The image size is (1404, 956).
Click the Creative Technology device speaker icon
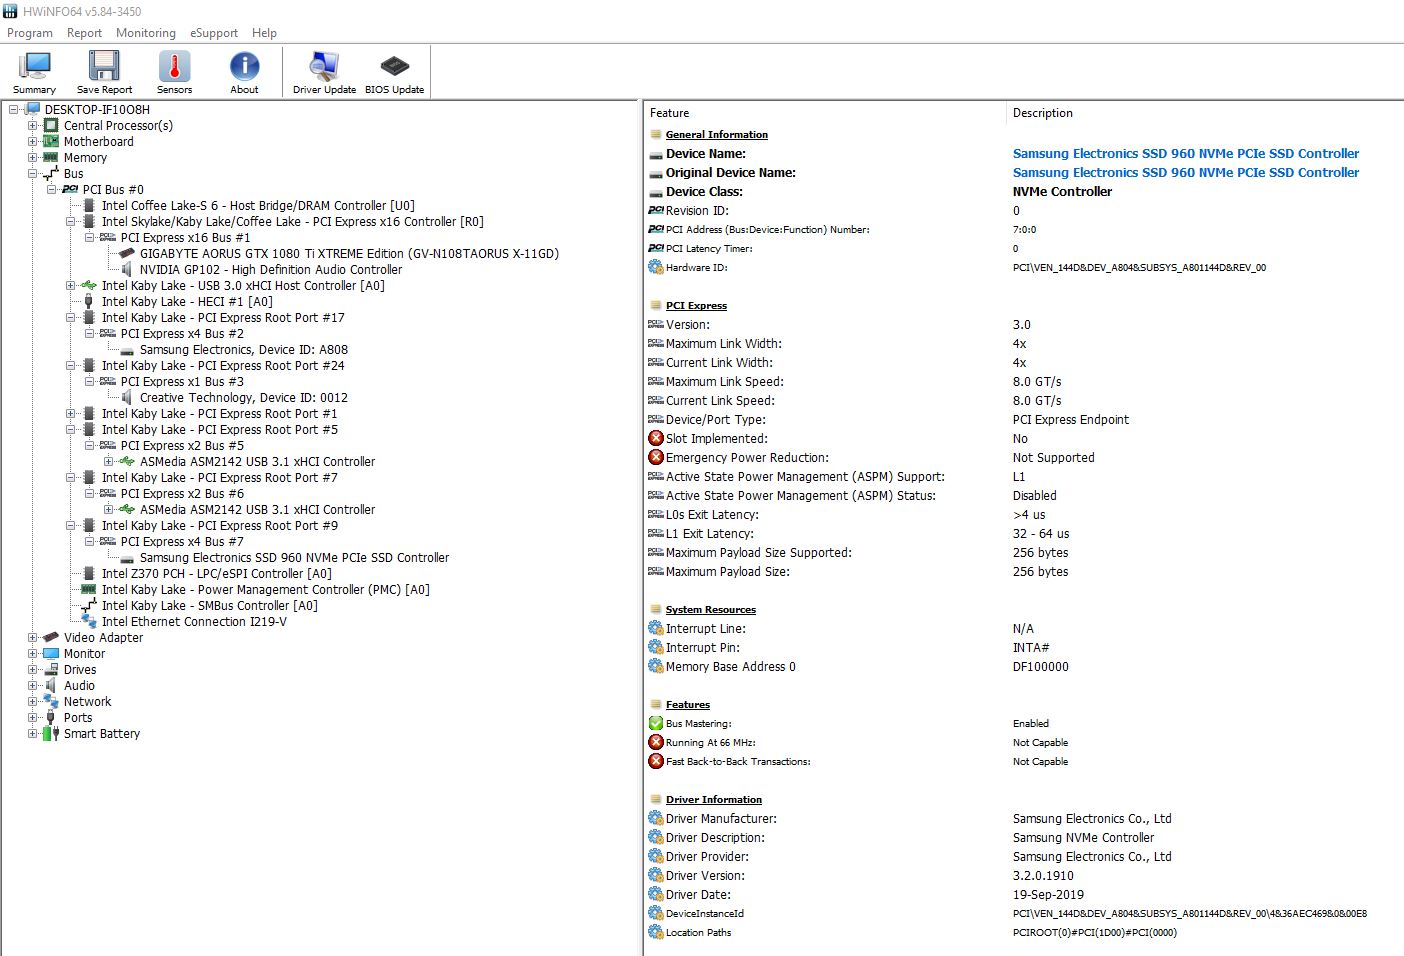tap(127, 398)
